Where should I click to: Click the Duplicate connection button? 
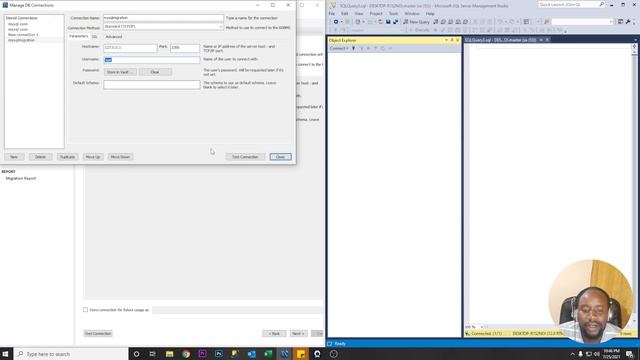[x=67, y=157]
